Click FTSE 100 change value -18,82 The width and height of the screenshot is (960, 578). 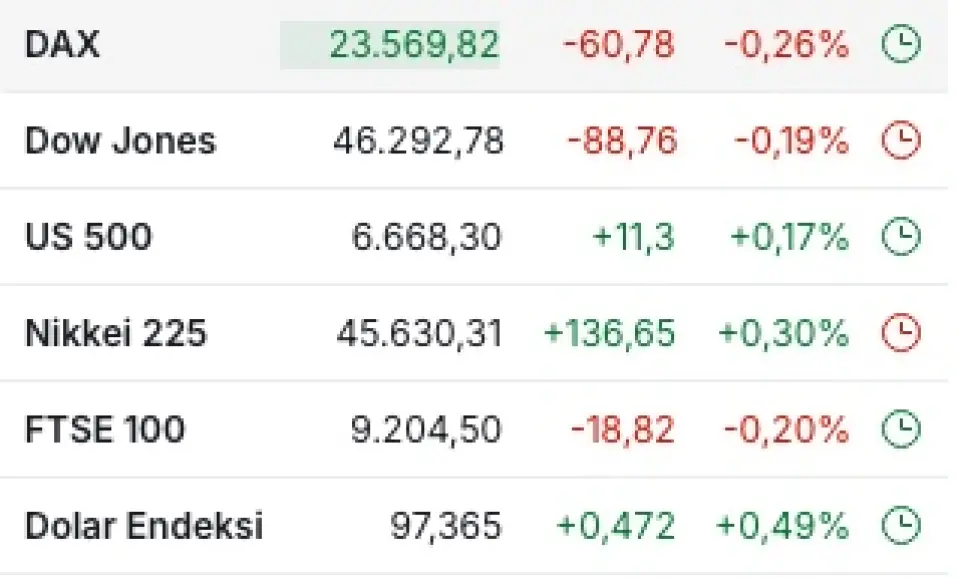pos(623,429)
